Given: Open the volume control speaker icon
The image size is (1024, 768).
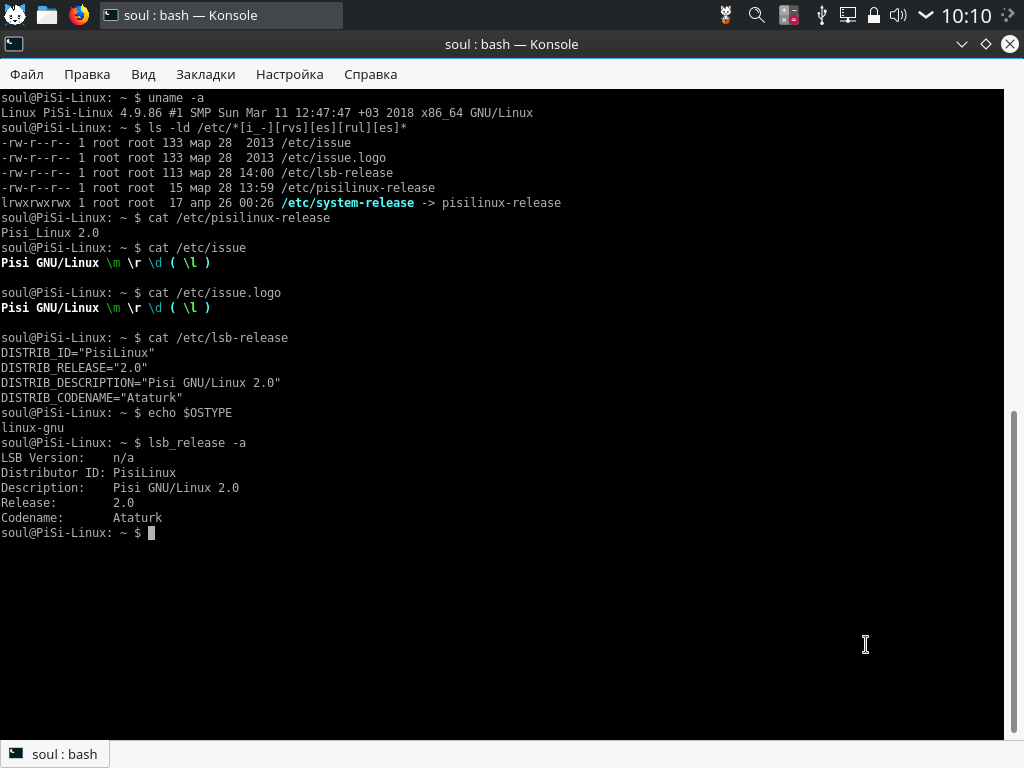Looking at the screenshot, I should coord(899,15).
